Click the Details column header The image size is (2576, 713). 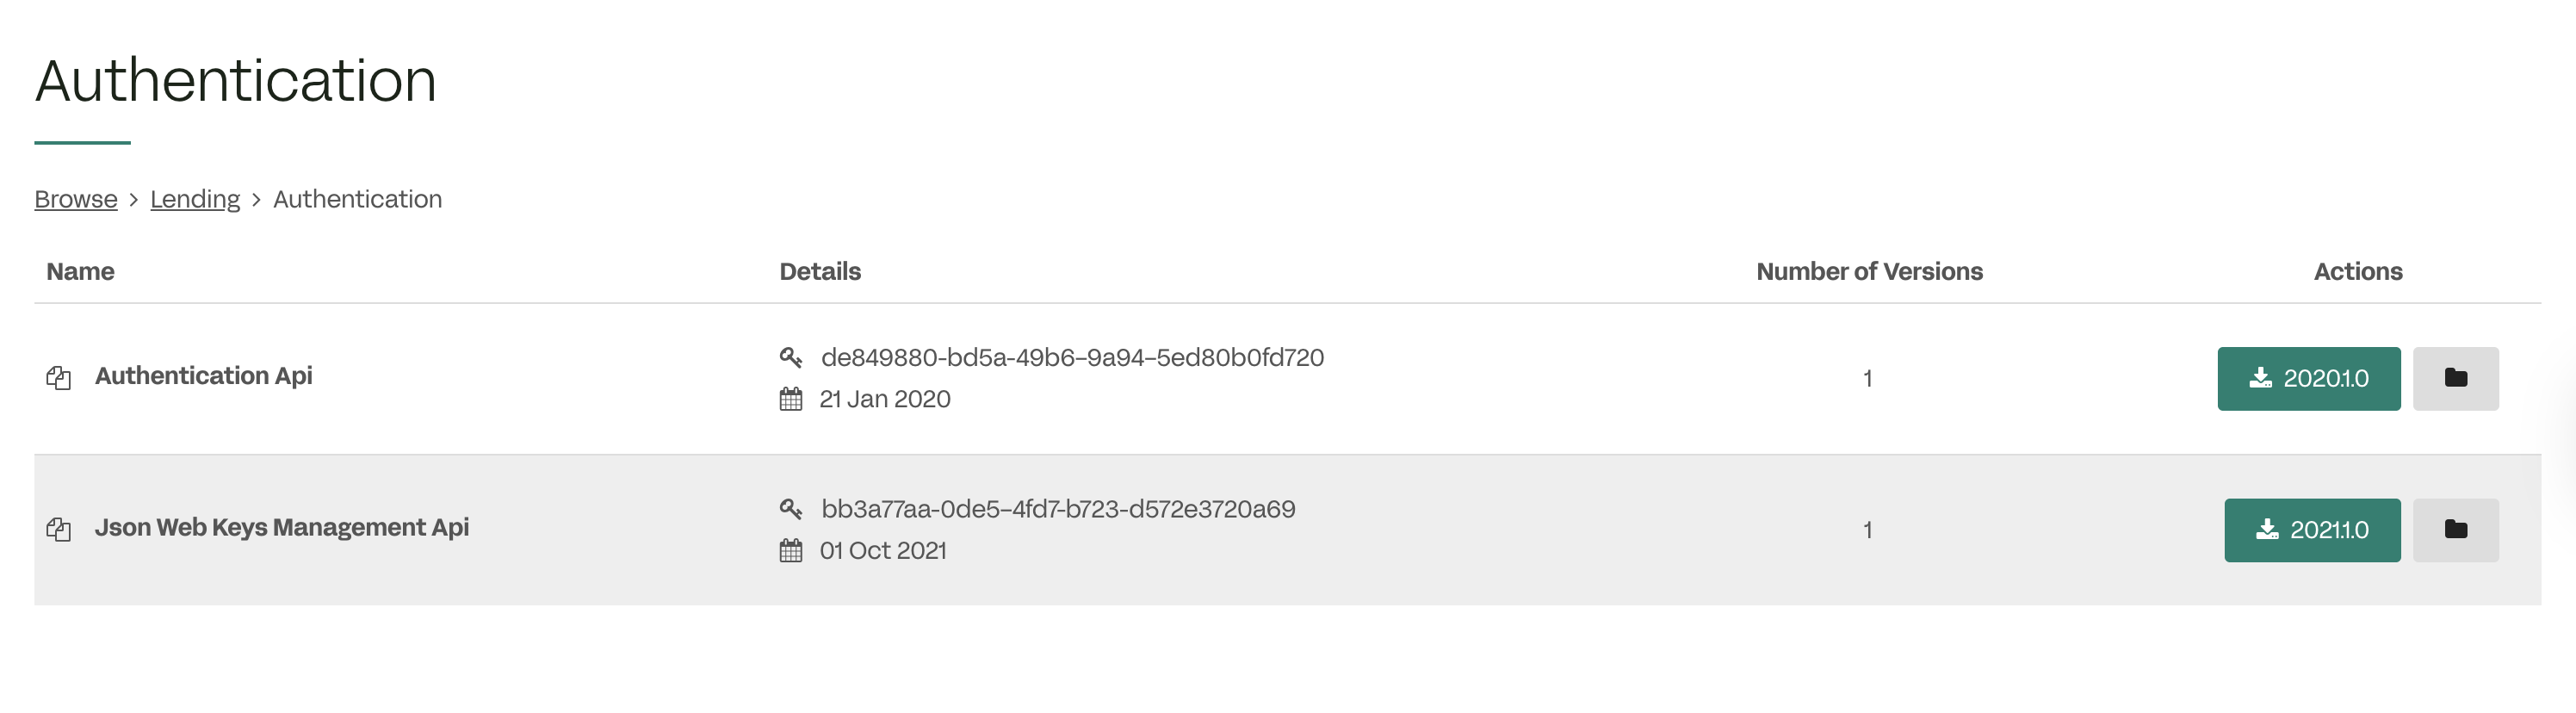(819, 271)
